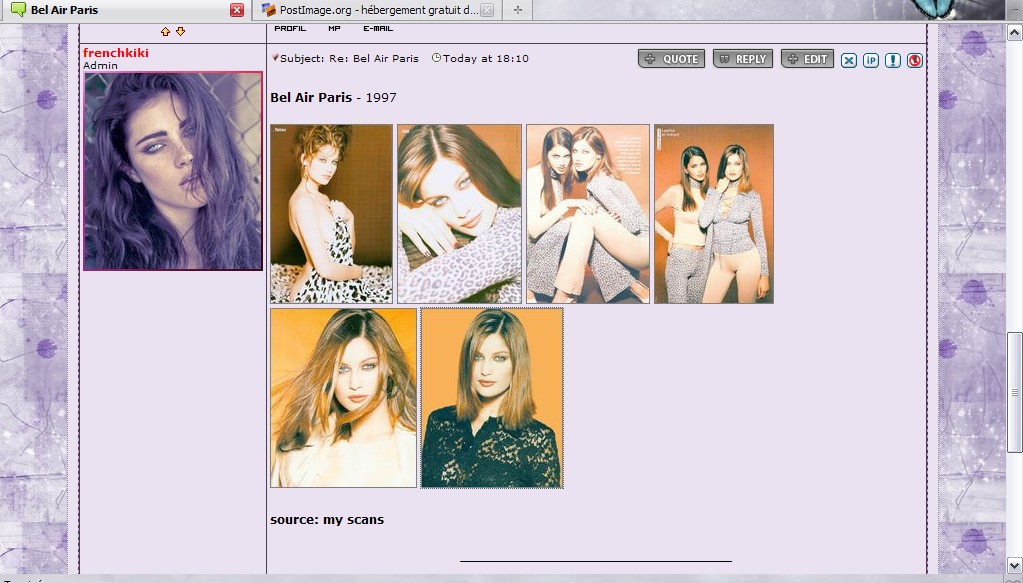Viewport: 1023px width, 583px height.
Task: Delete the post with the X icon
Action: tap(848, 60)
